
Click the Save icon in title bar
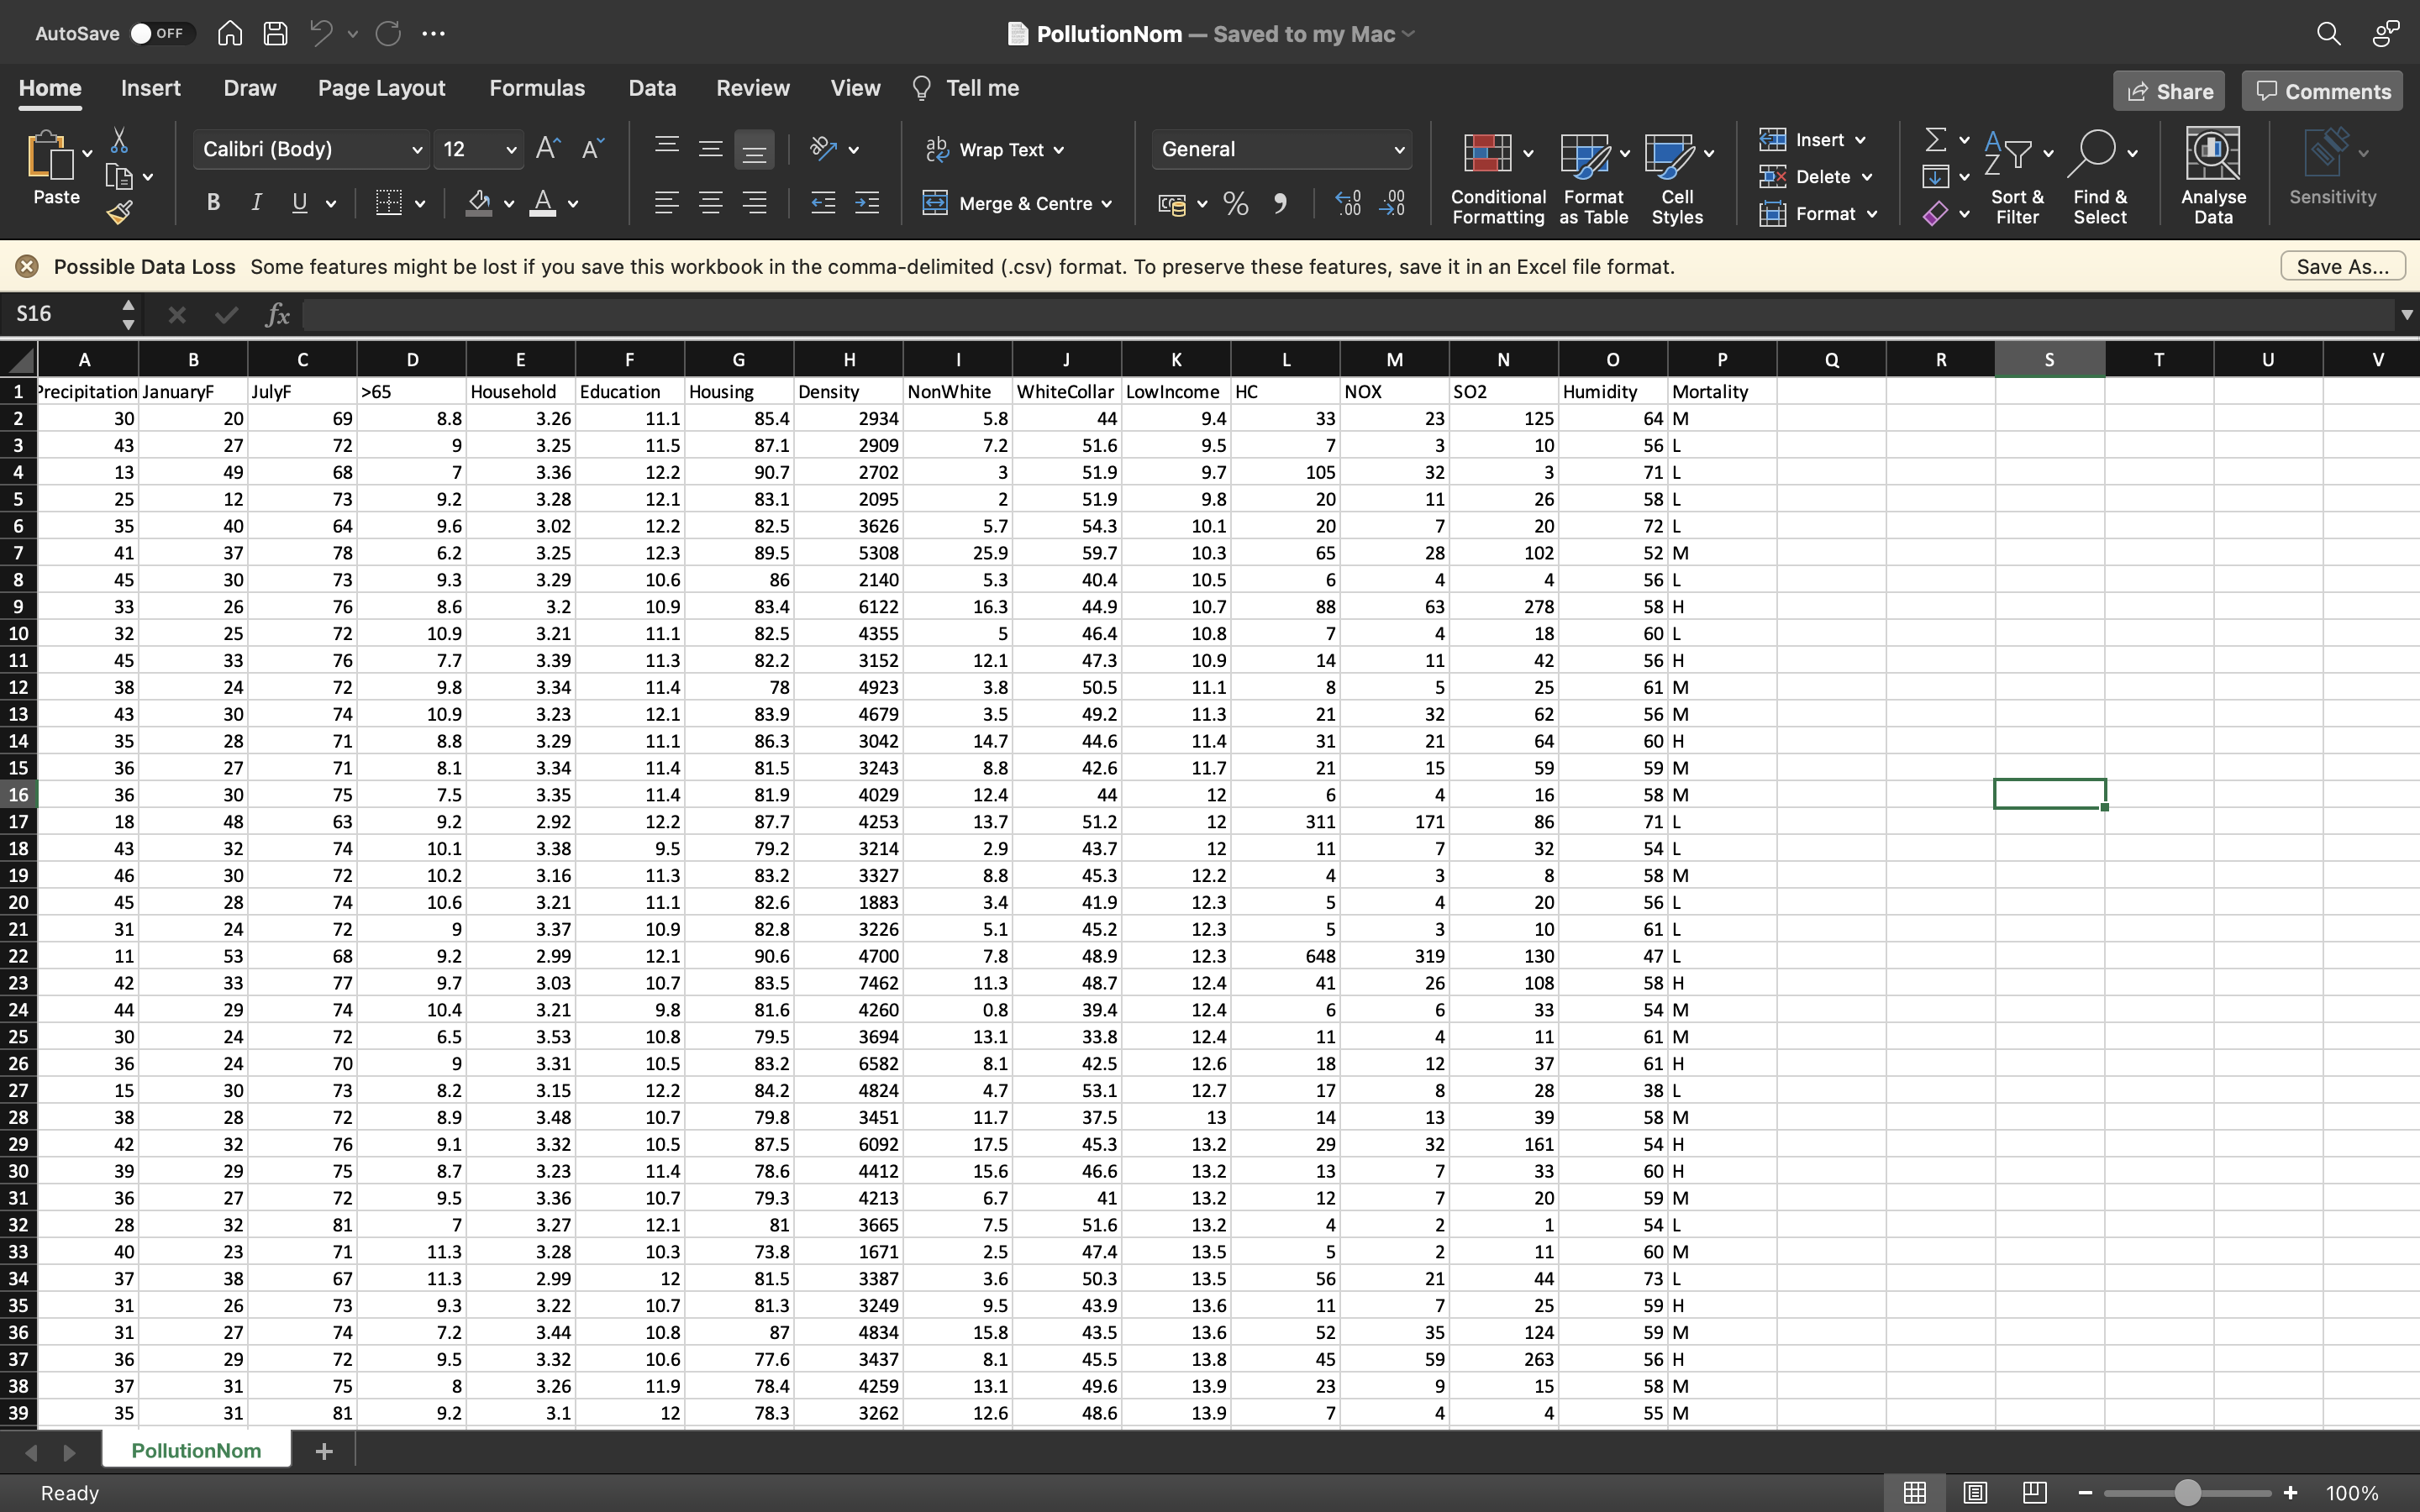tap(275, 33)
